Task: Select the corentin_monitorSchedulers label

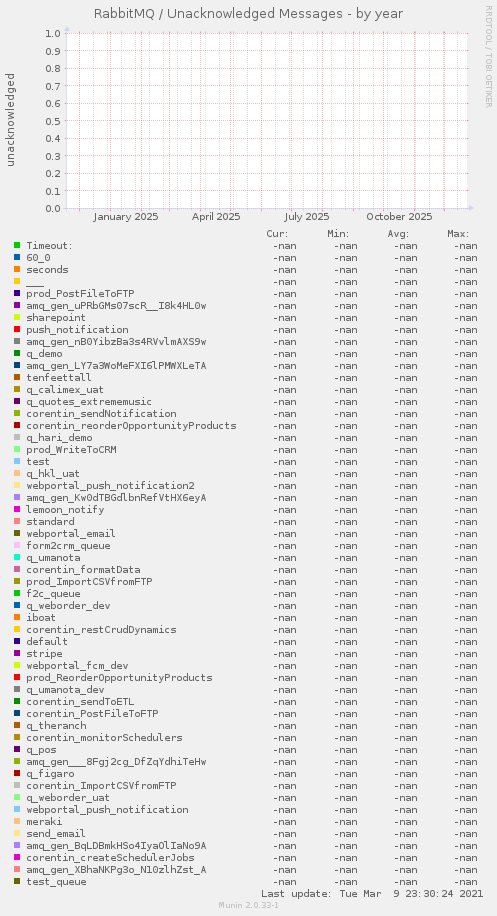Action: tap(104, 737)
